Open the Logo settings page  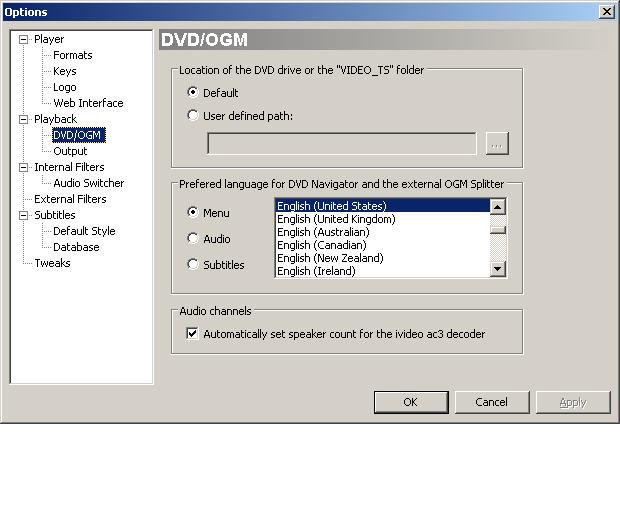(65, 87)
